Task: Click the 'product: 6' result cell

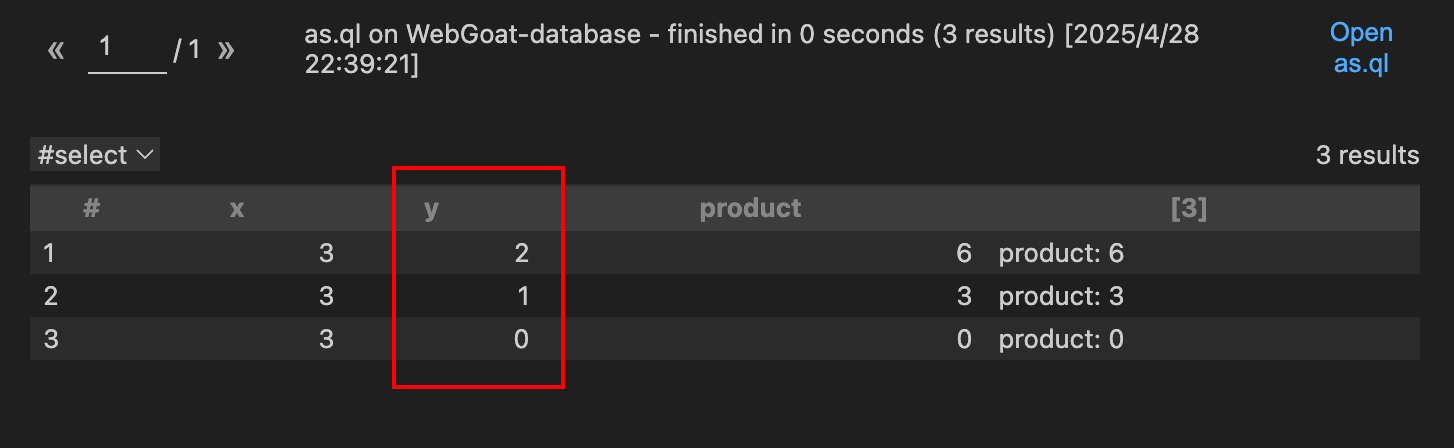Action: [x=1061, y=253]
